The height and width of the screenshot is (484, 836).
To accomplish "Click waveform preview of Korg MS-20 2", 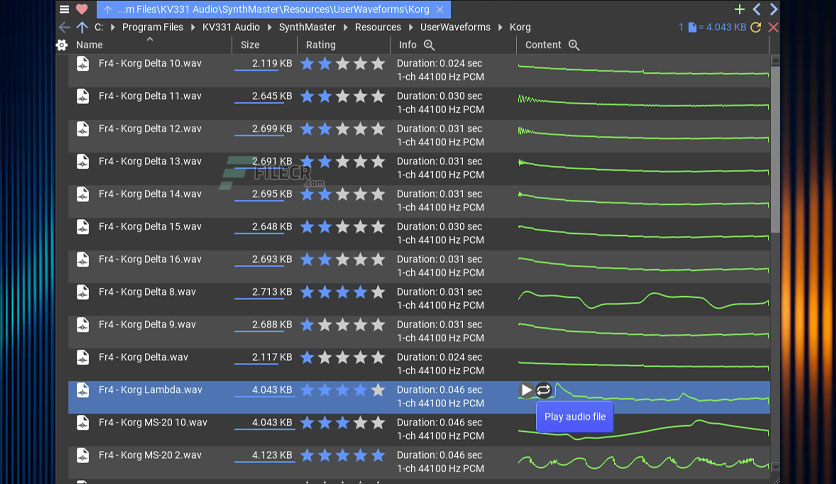I will pos(643,462).
